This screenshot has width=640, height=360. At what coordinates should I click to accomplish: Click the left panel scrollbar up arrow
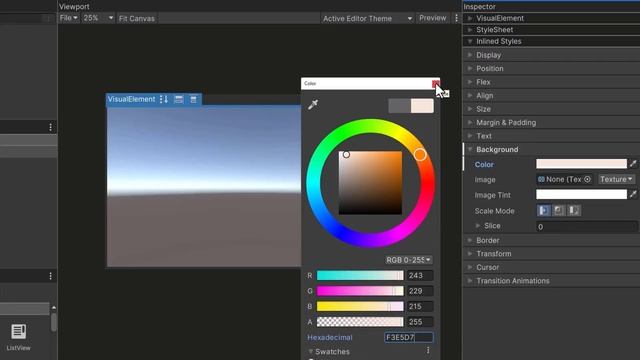53,307
